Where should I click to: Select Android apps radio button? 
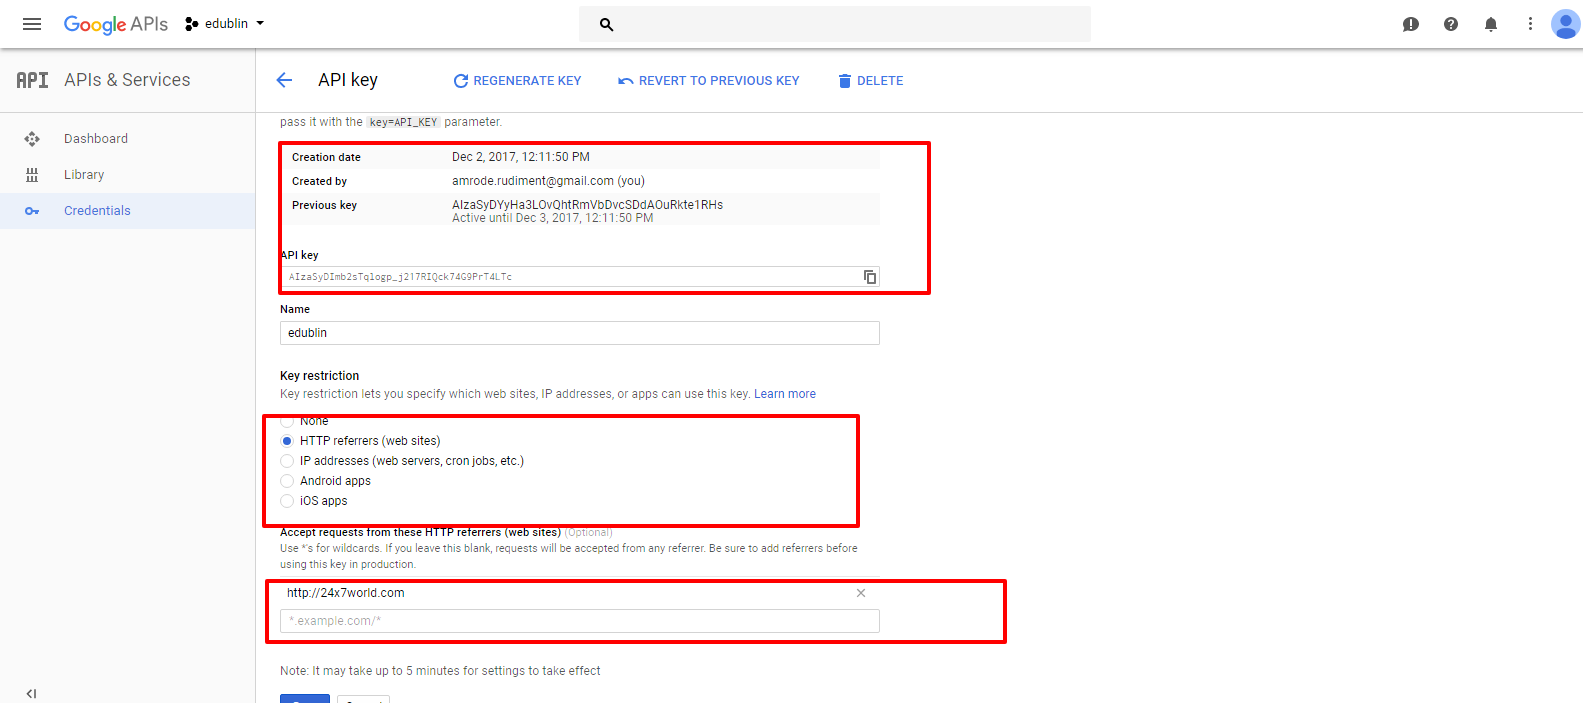point(287,481)
